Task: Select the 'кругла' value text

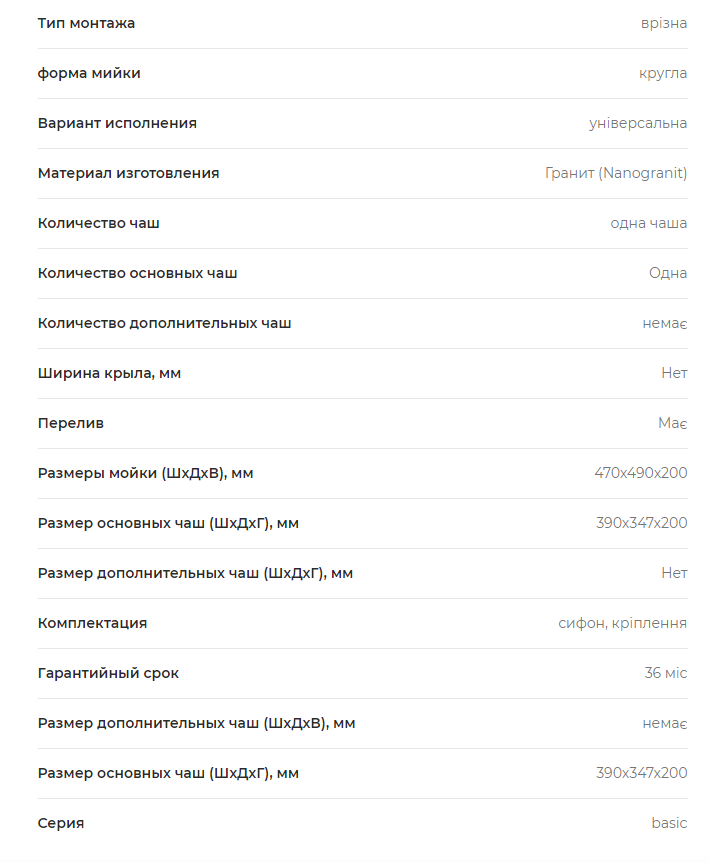Action: 663,73
